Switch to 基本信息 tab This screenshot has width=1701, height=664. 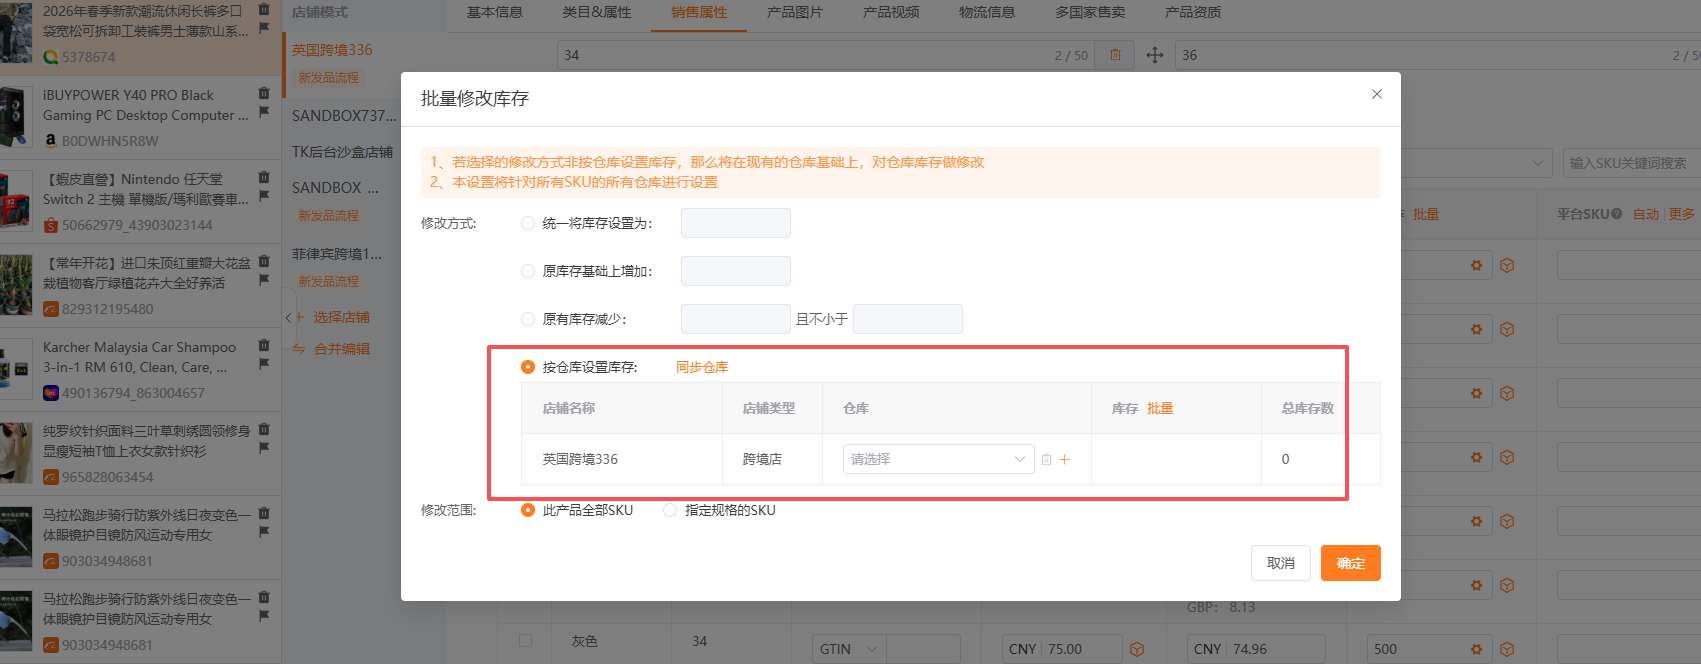[x=495, y=12]
